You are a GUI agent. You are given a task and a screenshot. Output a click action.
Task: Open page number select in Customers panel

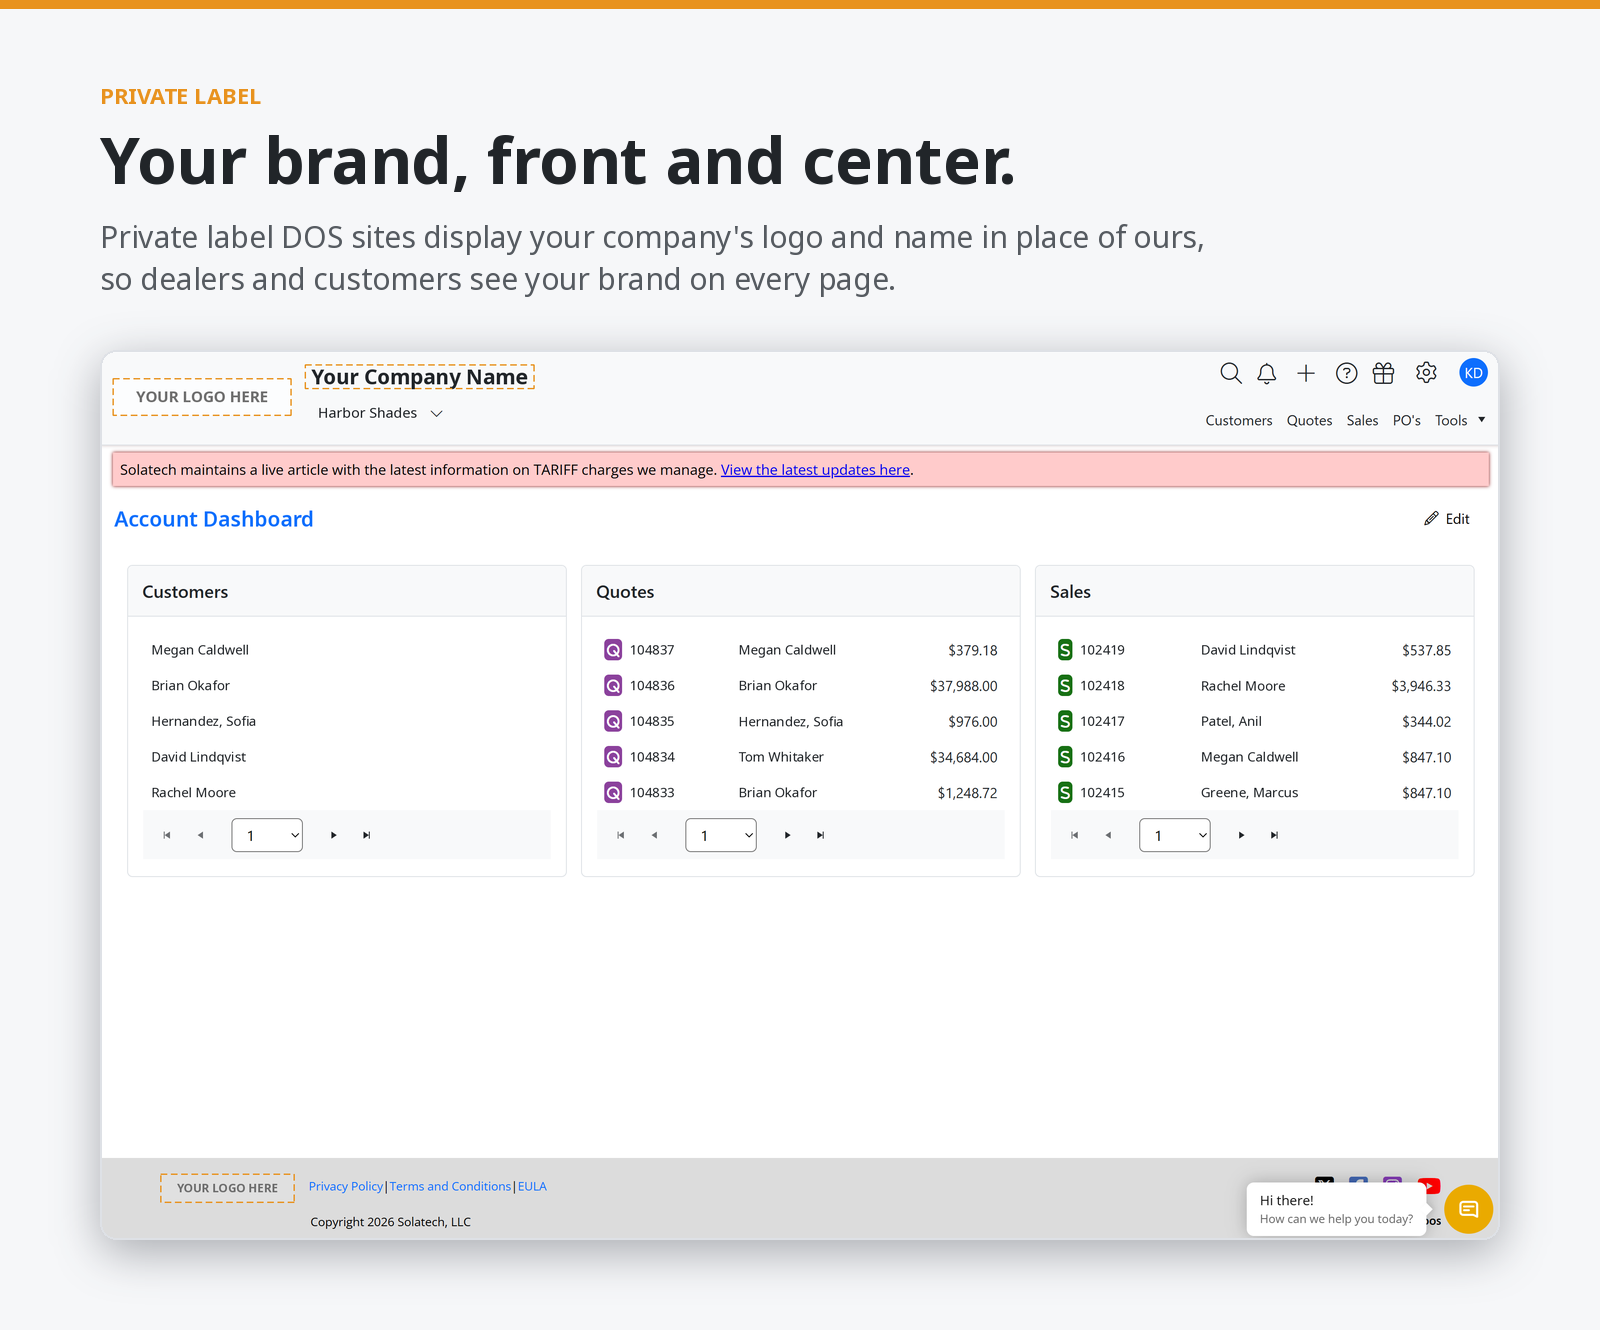[x=267, y=835]
